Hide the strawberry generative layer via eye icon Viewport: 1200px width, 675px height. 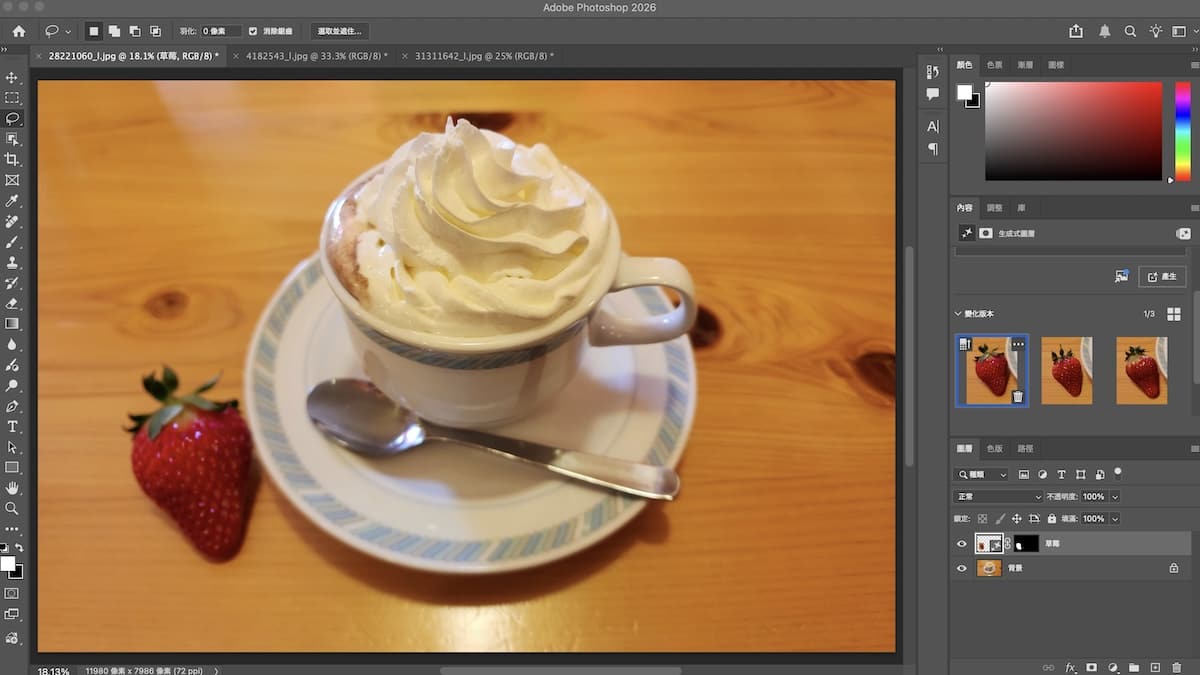pyautogui.click(x=962, y=544)
